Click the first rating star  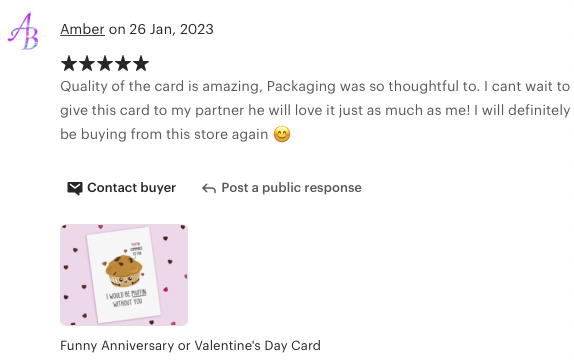tap(69, 64)
